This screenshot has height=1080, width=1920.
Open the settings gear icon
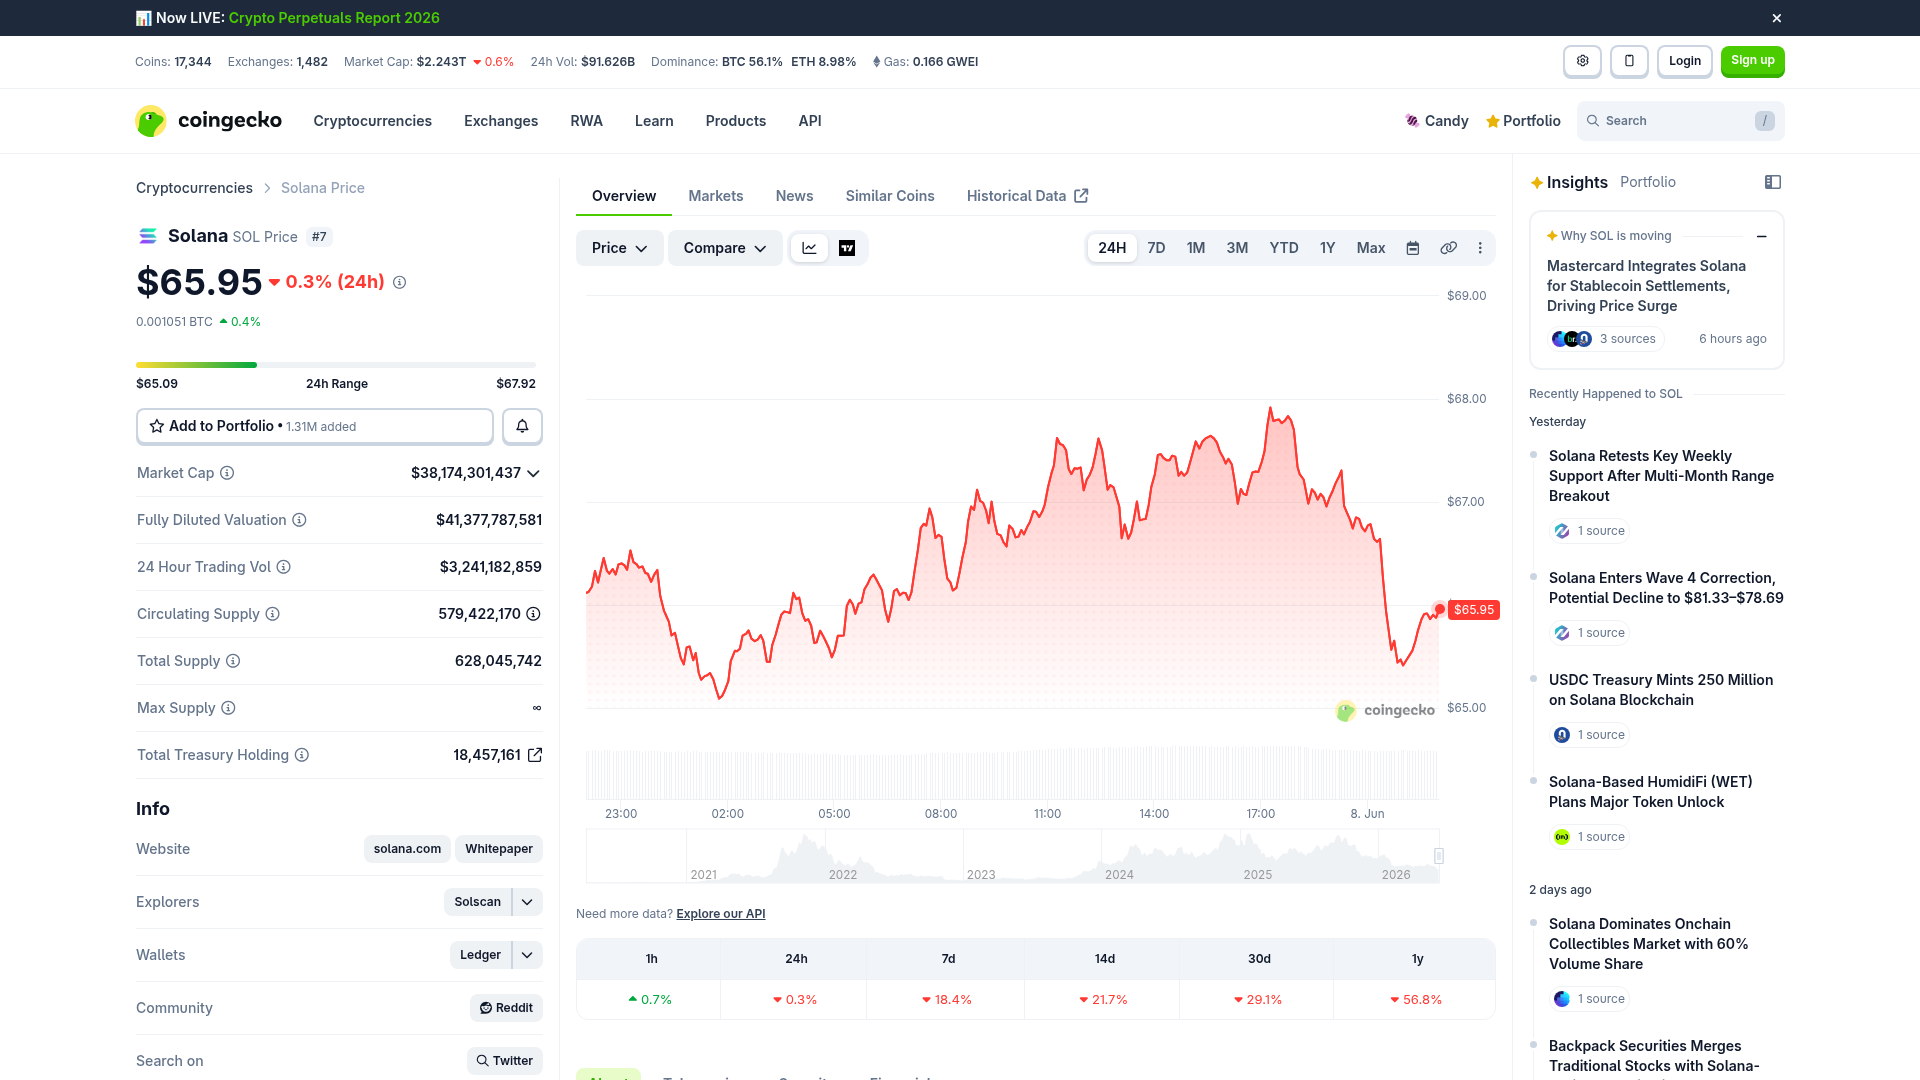pyautogui.click(x=1582, y=61)
